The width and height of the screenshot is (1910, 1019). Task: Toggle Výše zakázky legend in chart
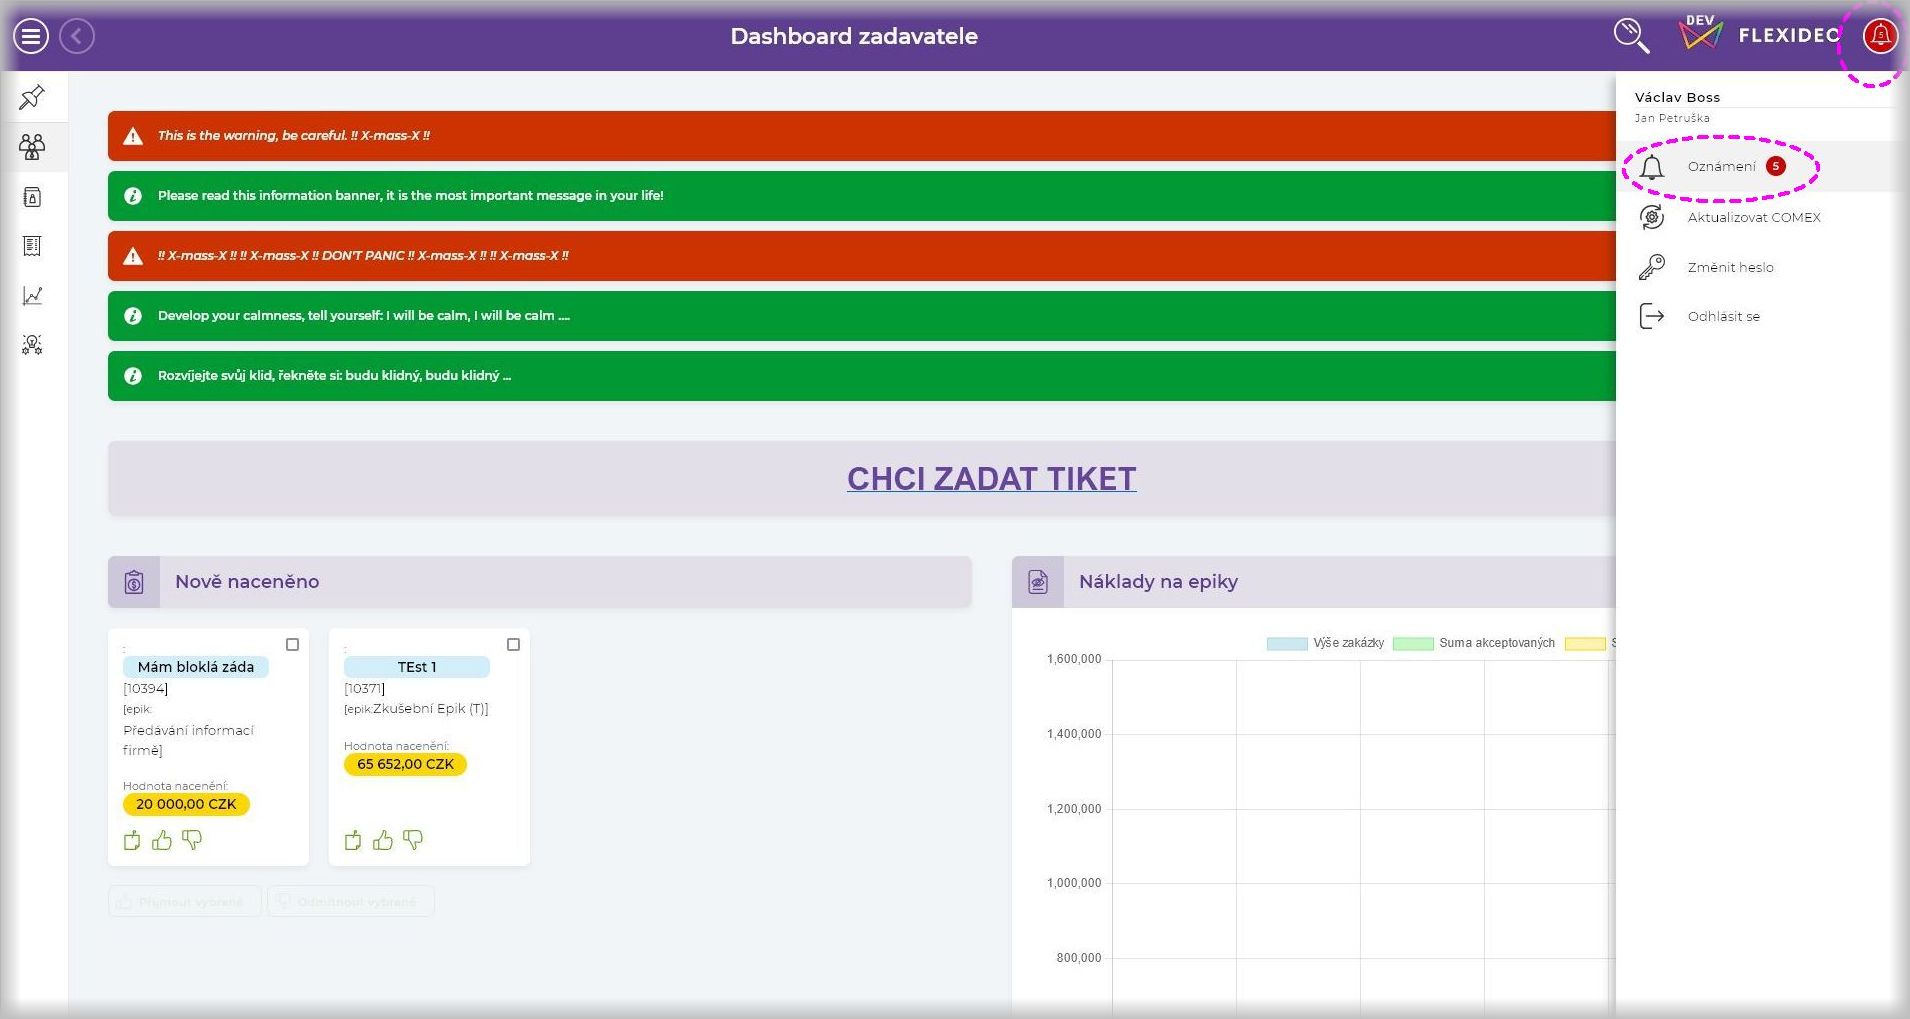tap(1325, 643)
